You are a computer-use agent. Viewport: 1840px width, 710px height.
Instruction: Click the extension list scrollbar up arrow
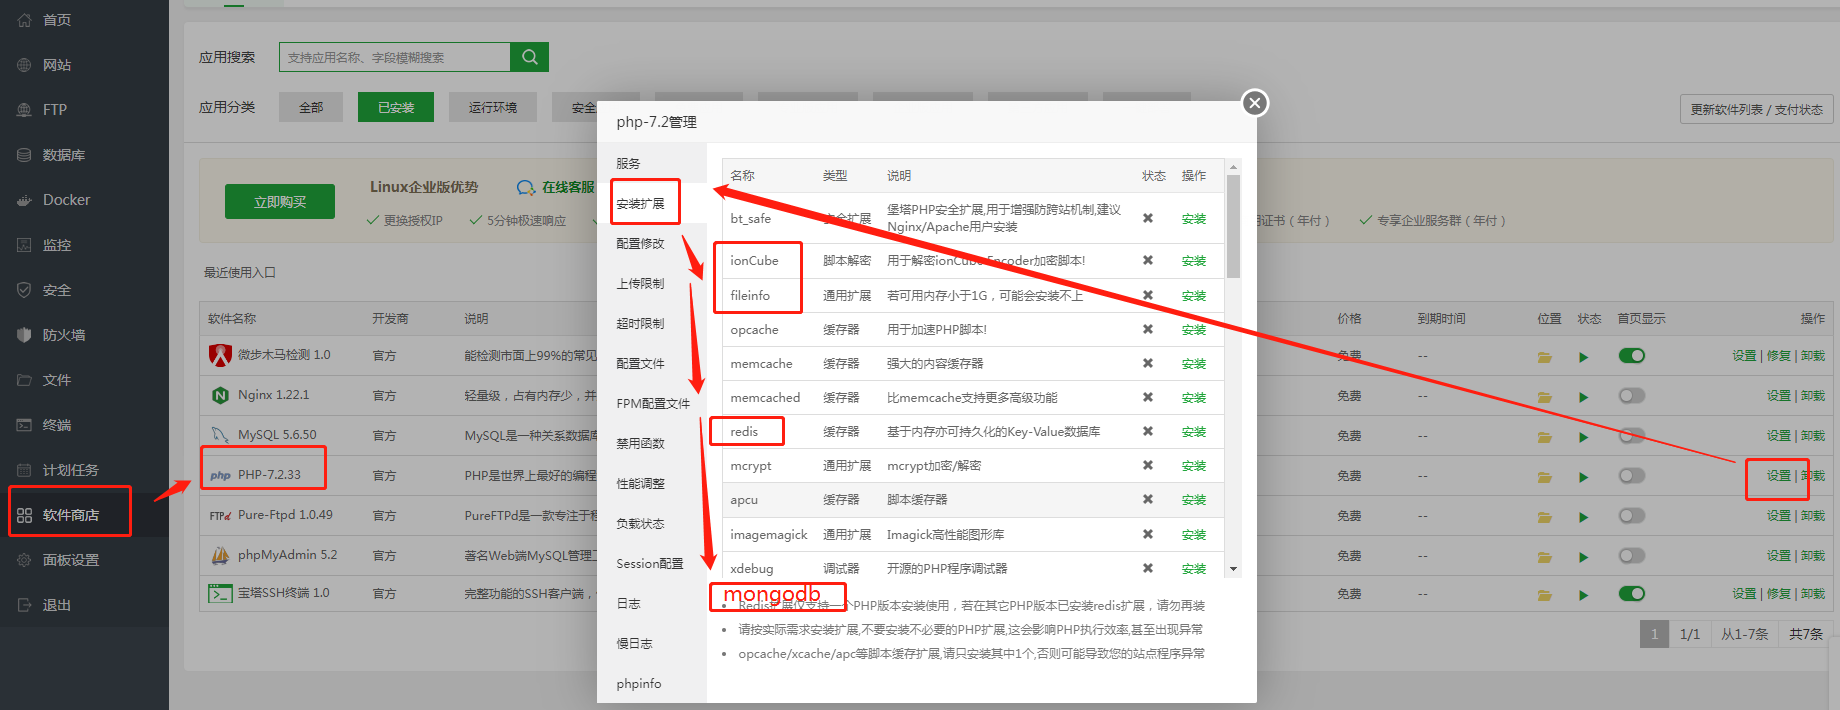(x=1233, y=167)
